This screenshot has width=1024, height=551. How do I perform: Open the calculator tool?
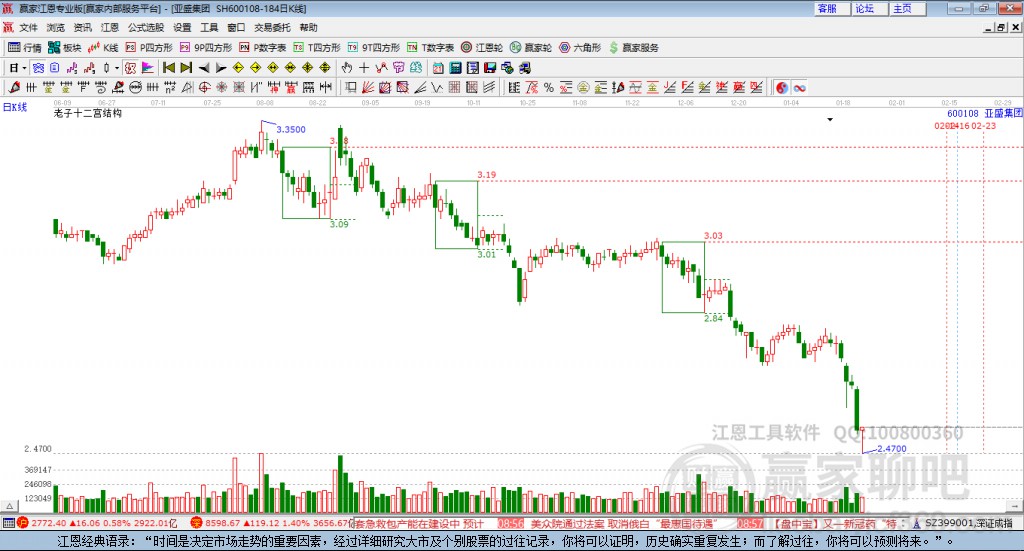click(455, 68)
